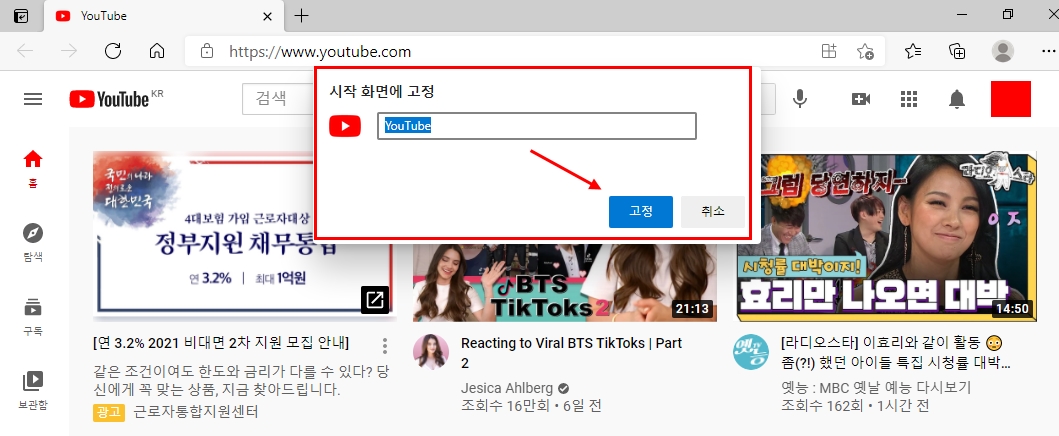Select Home in the sidebar
The width and height of the screenshot is (1059, 436).
[32, 168]
